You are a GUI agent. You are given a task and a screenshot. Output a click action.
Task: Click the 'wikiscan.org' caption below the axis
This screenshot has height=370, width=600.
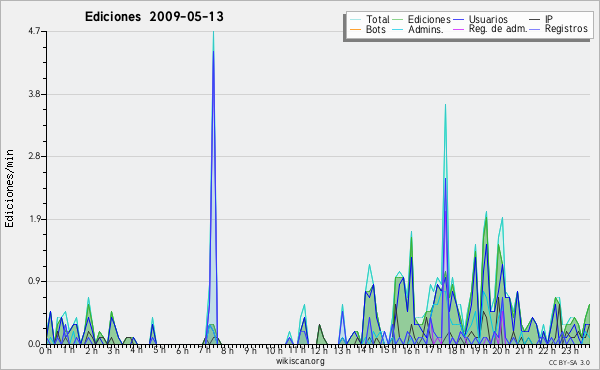click(300, 361)
